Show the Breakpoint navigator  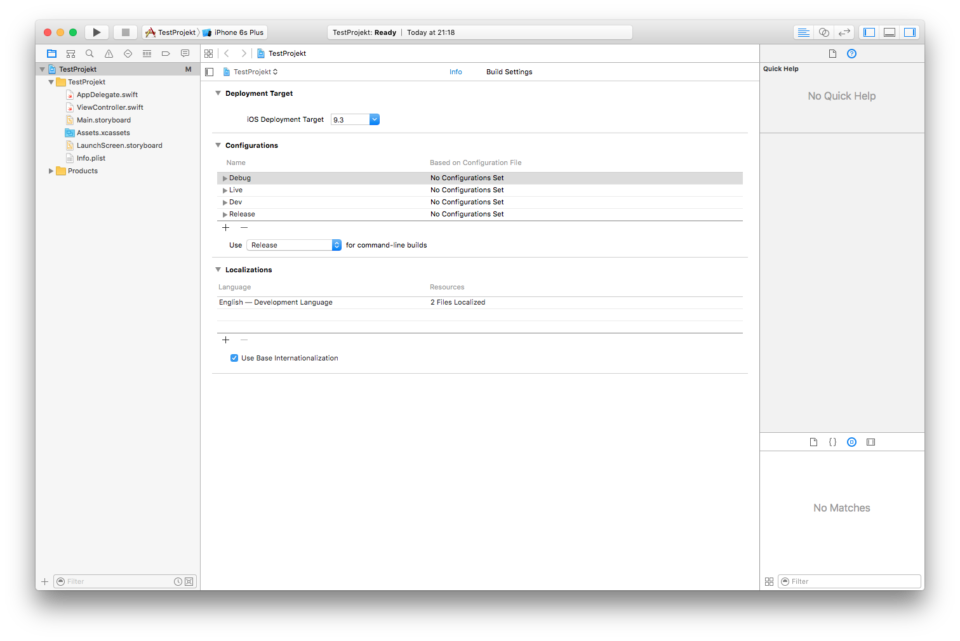[166, 54]
